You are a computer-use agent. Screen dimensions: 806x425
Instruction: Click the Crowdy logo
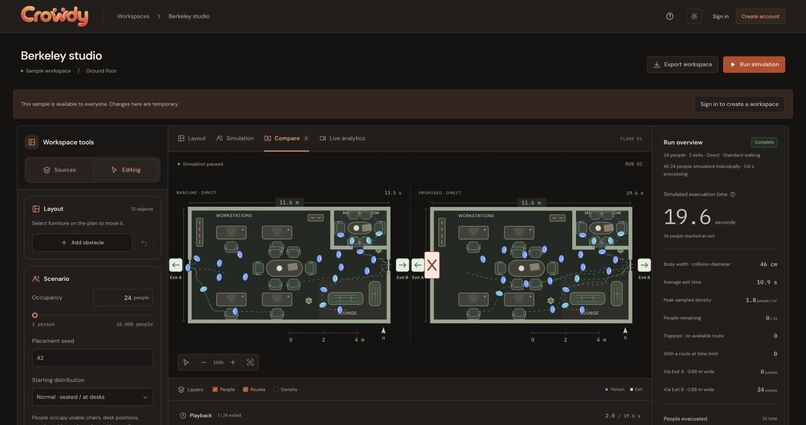tap(54, 16)
